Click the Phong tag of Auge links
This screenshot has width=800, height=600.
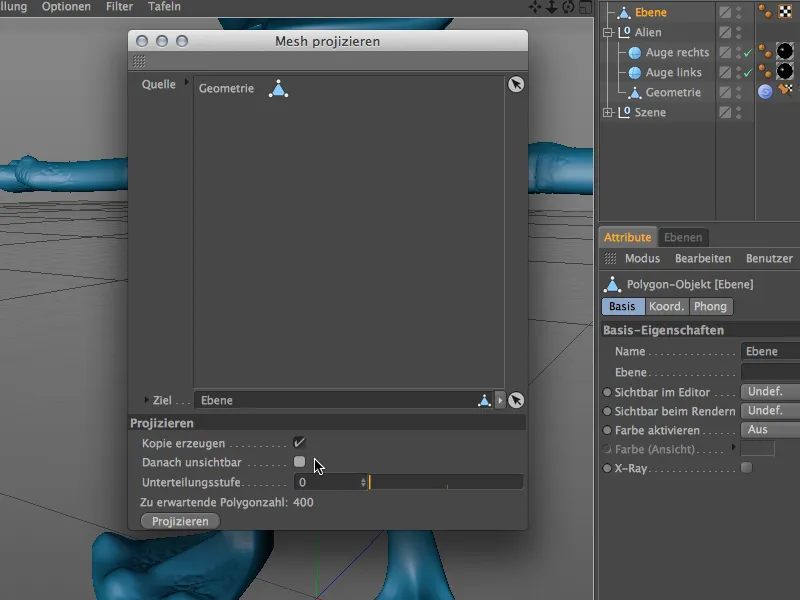(x=765, y=71)
